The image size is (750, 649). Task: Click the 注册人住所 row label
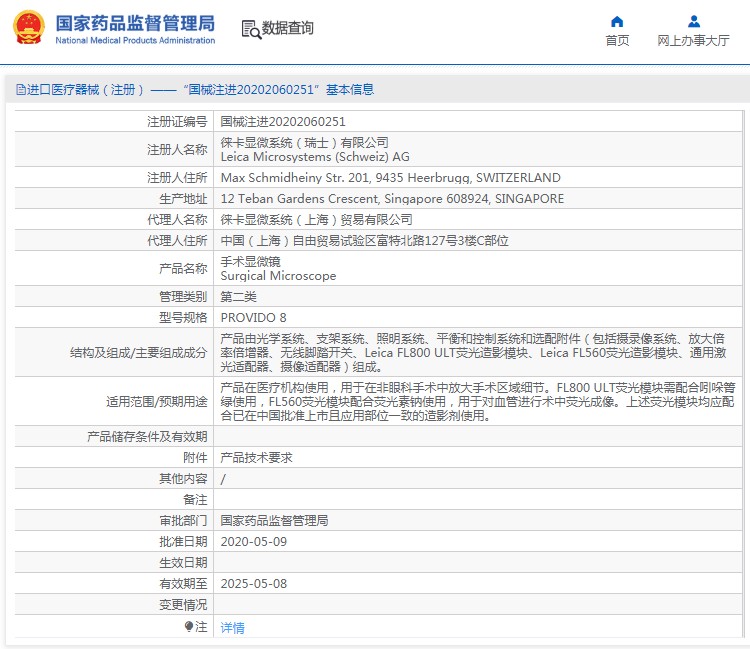(177, 177)
